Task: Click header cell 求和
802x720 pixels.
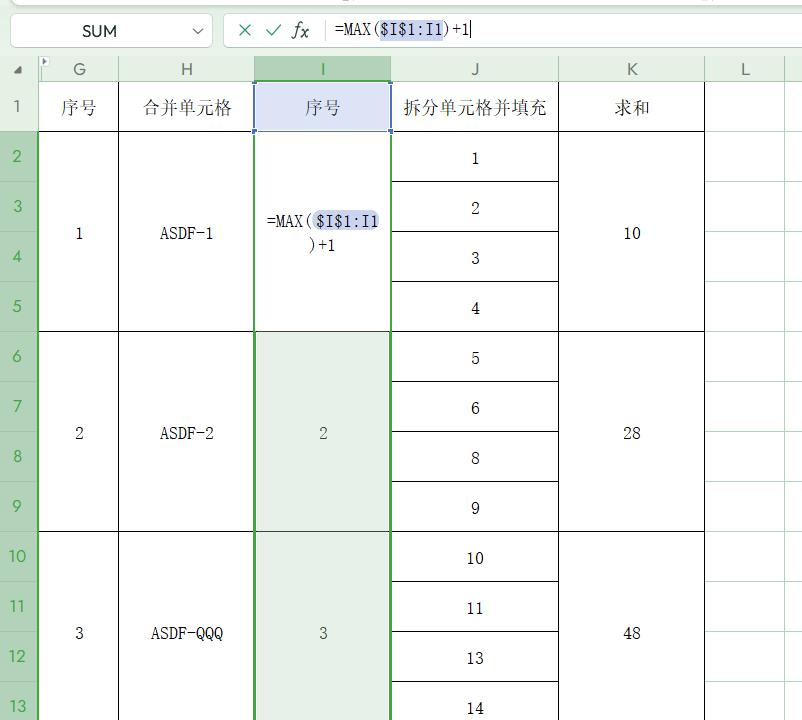Action: click(632, 107)
